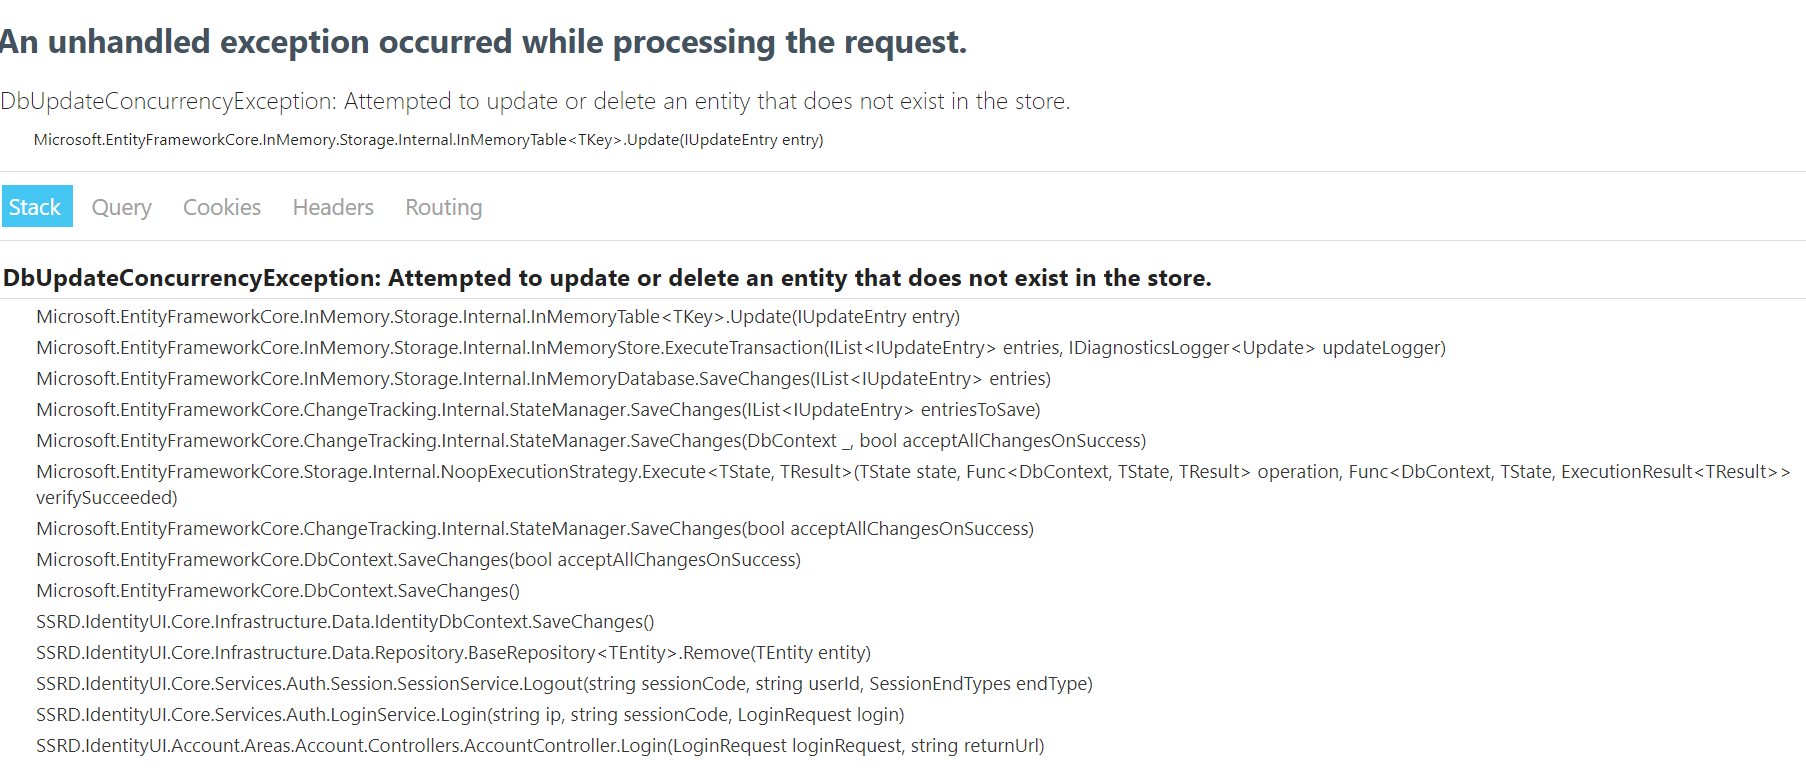The width and height of the screenshot is (1806, 768).
Task: Expand the InMemoryTable.Update stack frame
Action: [497, 316]
